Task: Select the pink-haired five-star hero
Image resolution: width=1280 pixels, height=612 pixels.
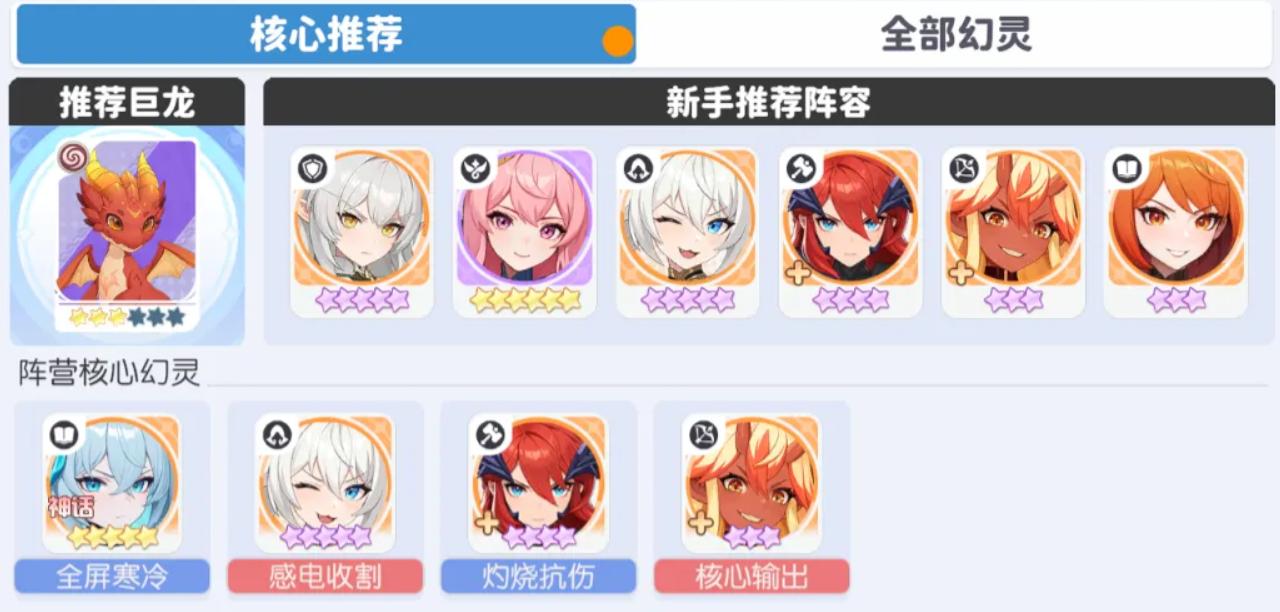Action: [525, 232]
